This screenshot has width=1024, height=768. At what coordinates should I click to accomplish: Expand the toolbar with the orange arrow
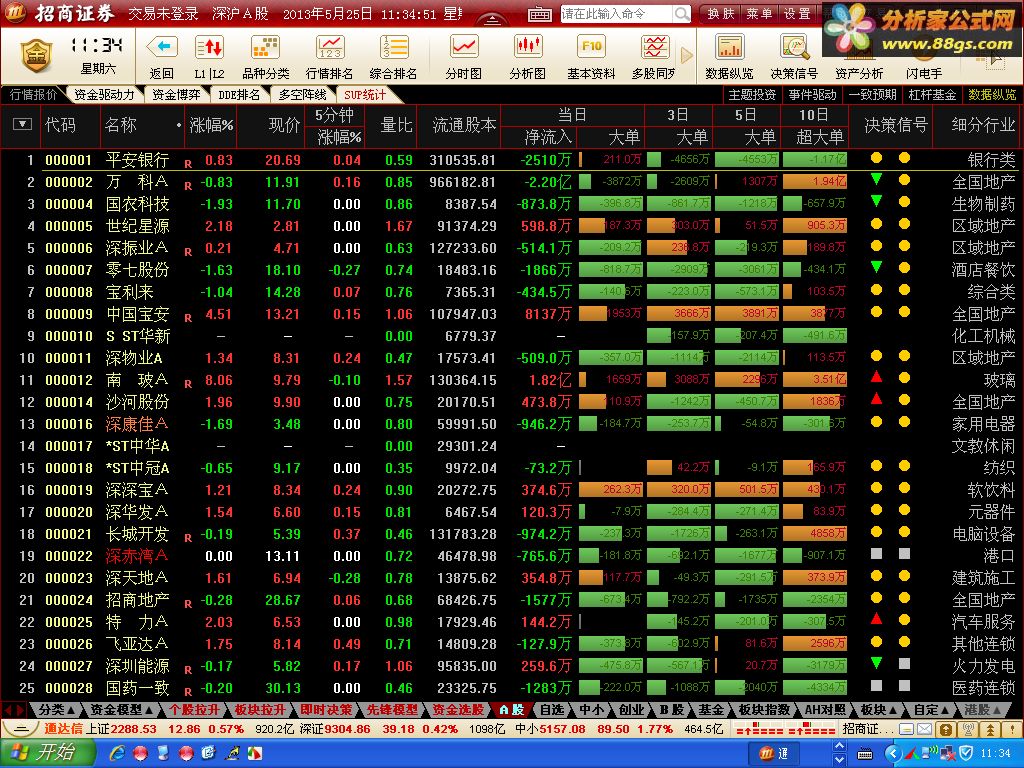686,55
